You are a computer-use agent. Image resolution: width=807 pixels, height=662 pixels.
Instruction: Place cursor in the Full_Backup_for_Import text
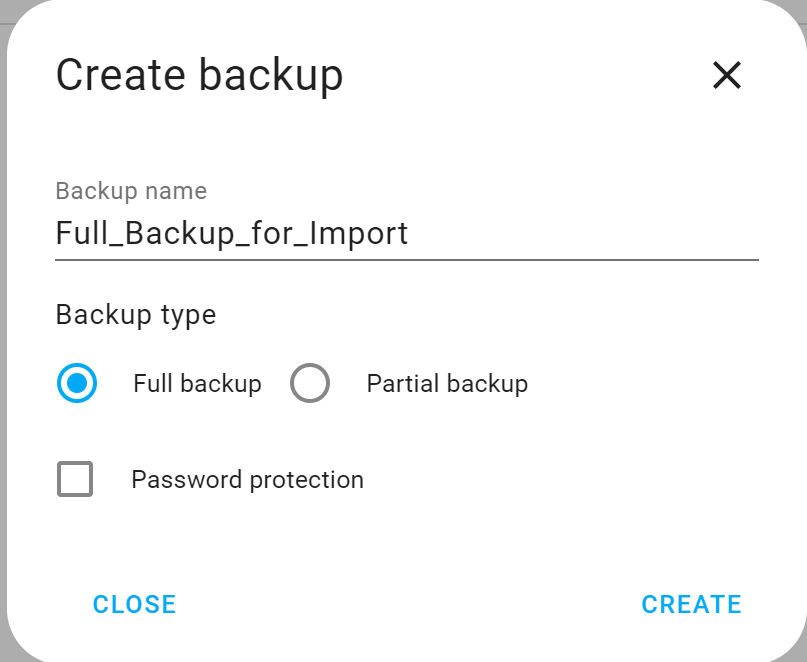[x=232, y=233]
